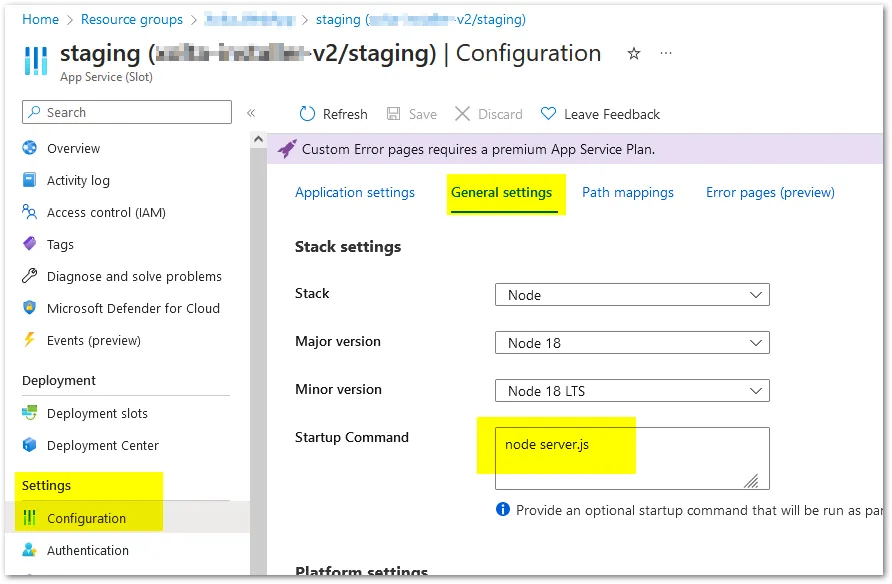
Task: Click the Diagnose and solve problems wrench icon
Action: (x=30, y=276)
